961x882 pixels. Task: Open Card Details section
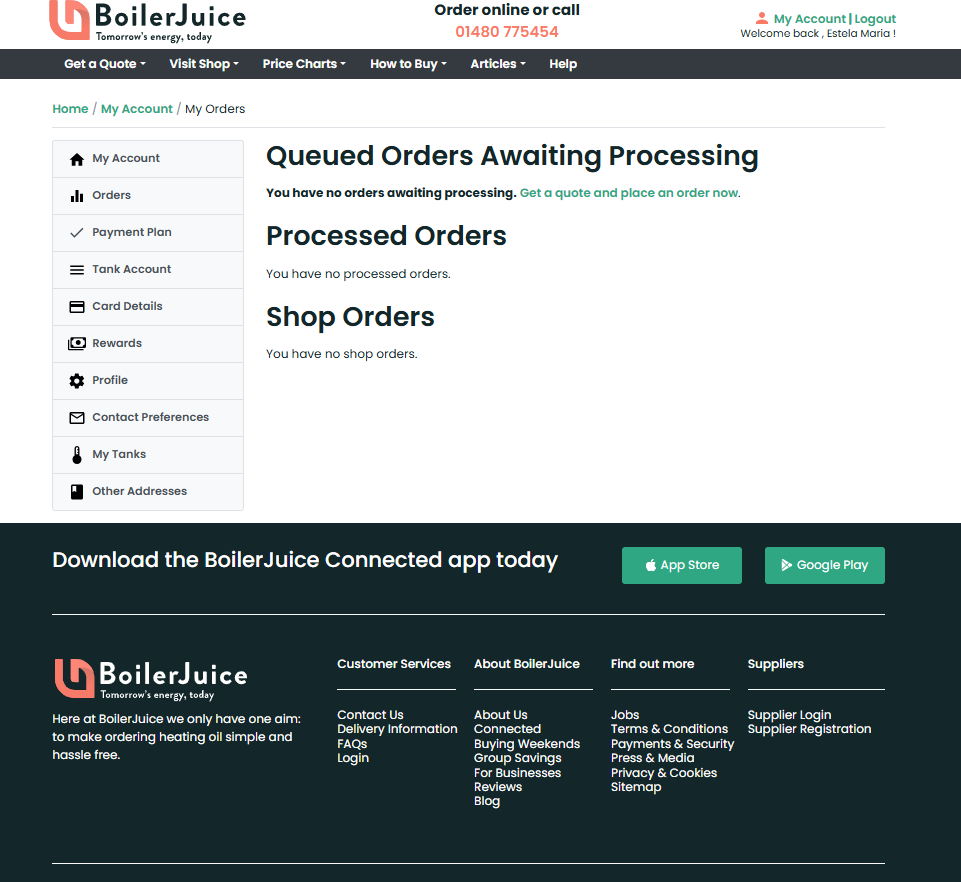[148, 306]
